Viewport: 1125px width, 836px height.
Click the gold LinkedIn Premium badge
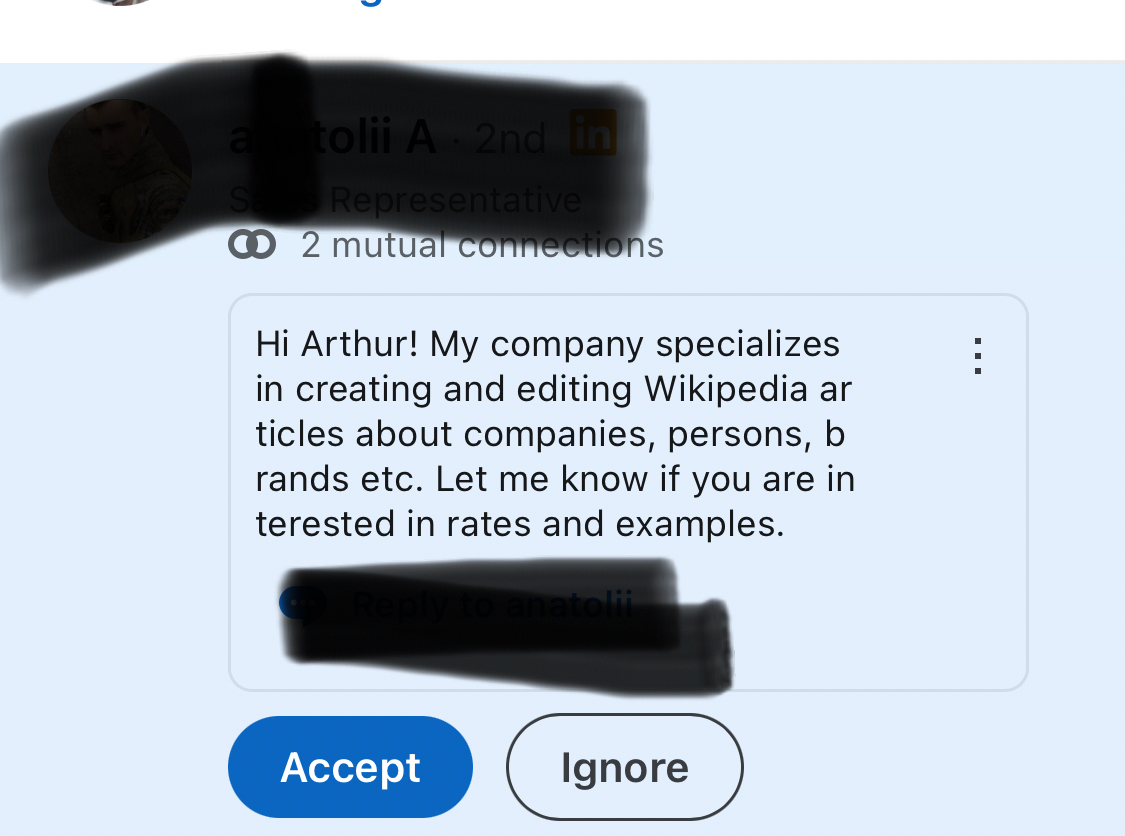pyautogui.click(x=592, y=133)
